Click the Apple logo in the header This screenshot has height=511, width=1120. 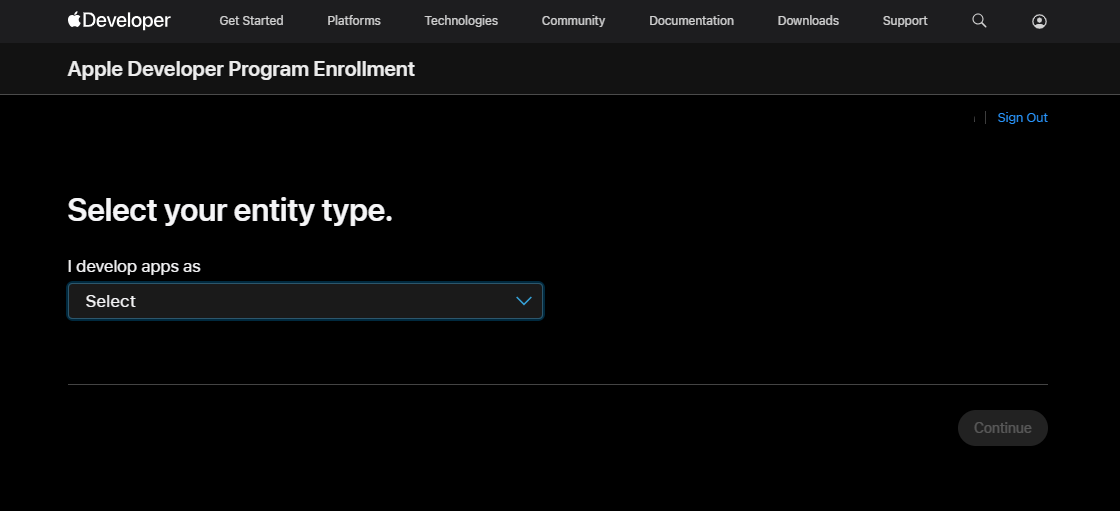(x=75, y=20)
